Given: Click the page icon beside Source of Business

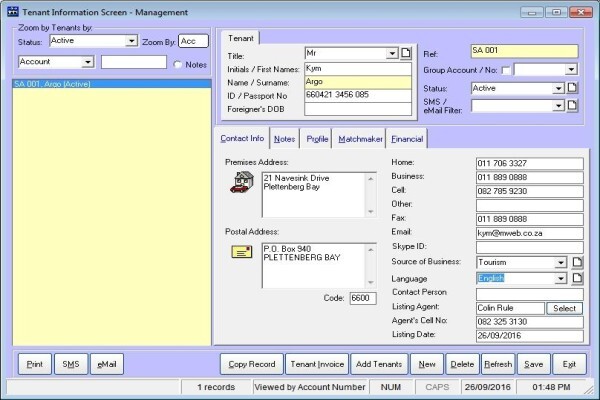Looking at the screenshot, I should click(x=577, y=262).
